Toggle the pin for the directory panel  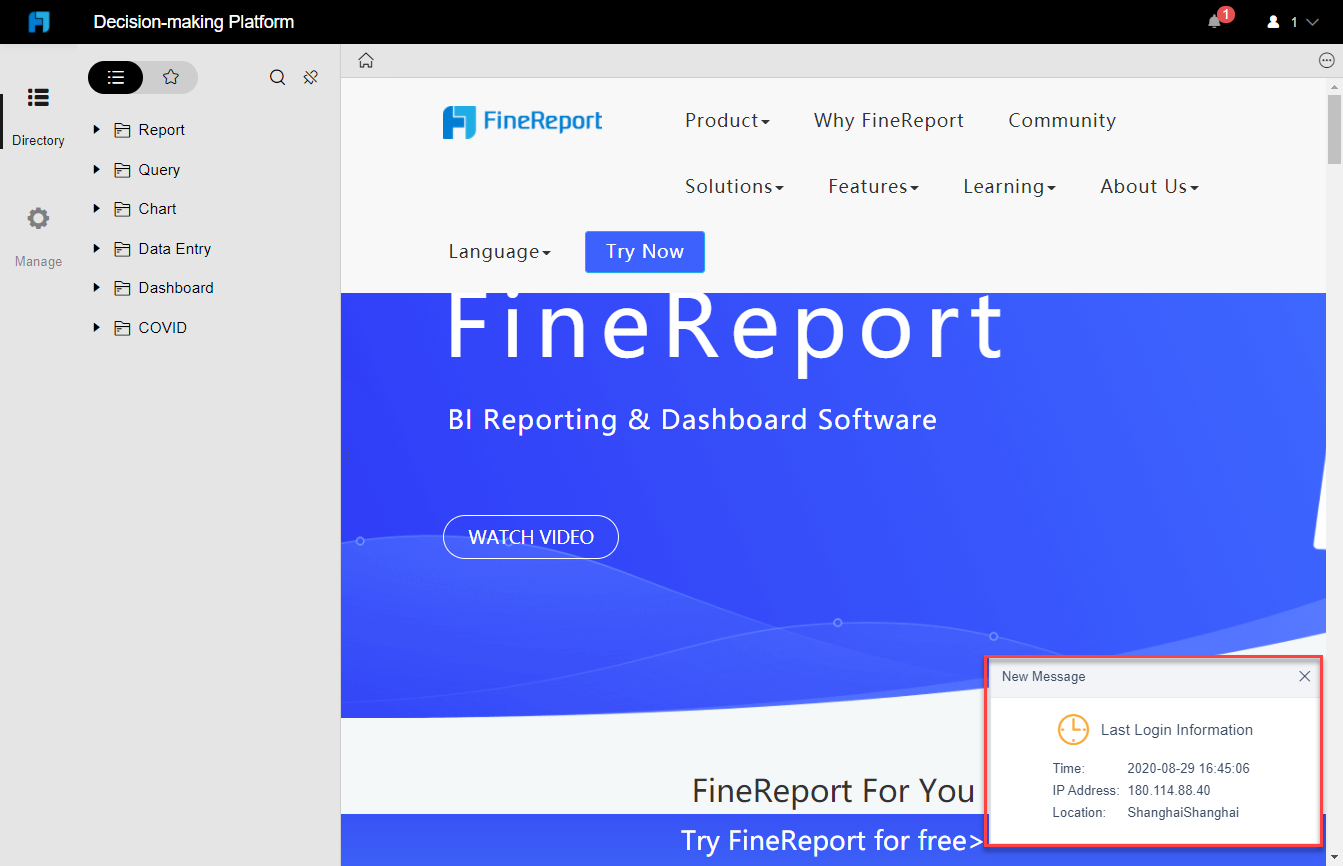310,76
